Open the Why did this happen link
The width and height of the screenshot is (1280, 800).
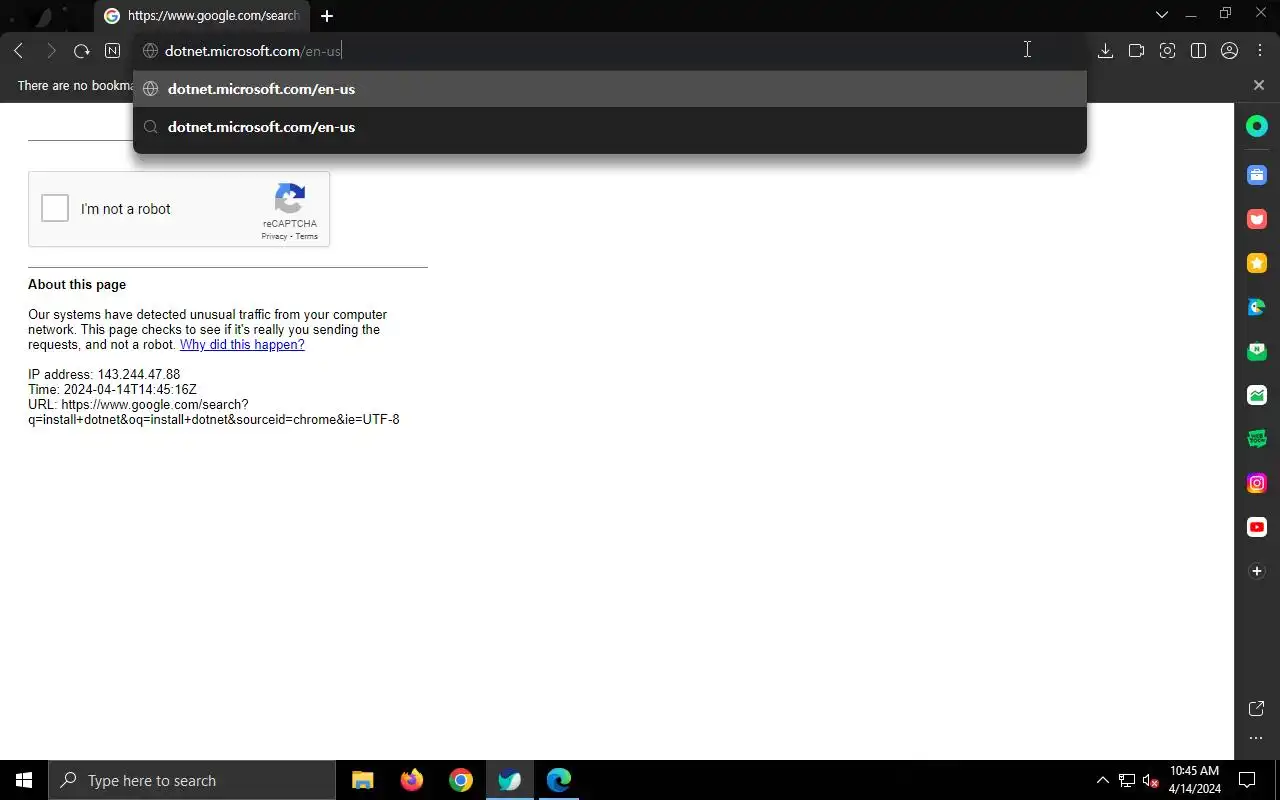[242, 344]
